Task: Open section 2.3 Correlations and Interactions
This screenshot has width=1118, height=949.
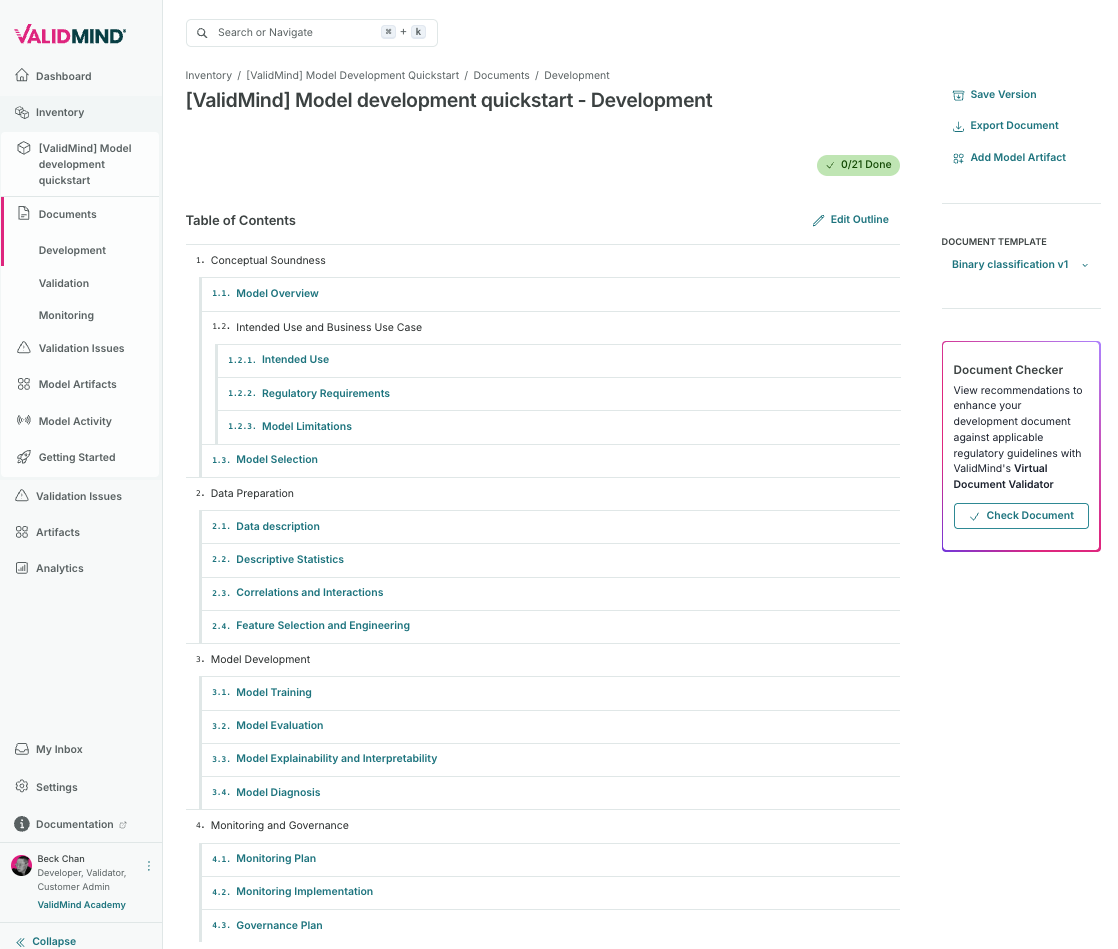Action: [x=309, y=593]
